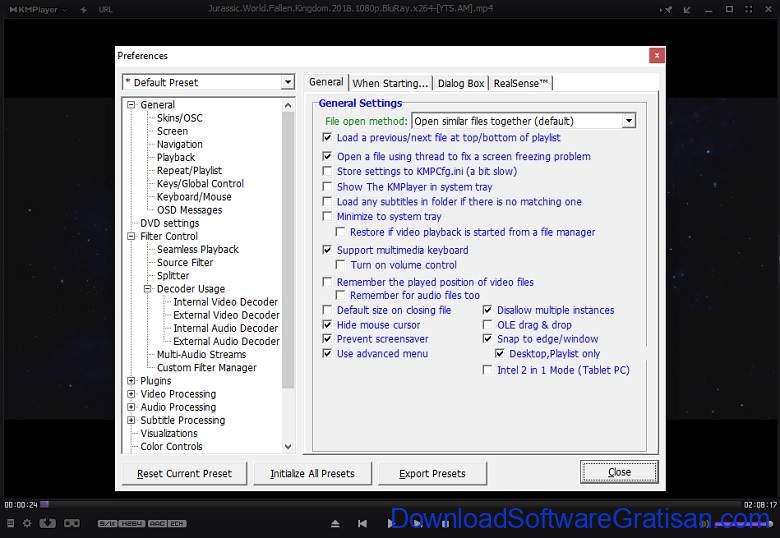Expand the Video Processing tree node

point(131,394)
